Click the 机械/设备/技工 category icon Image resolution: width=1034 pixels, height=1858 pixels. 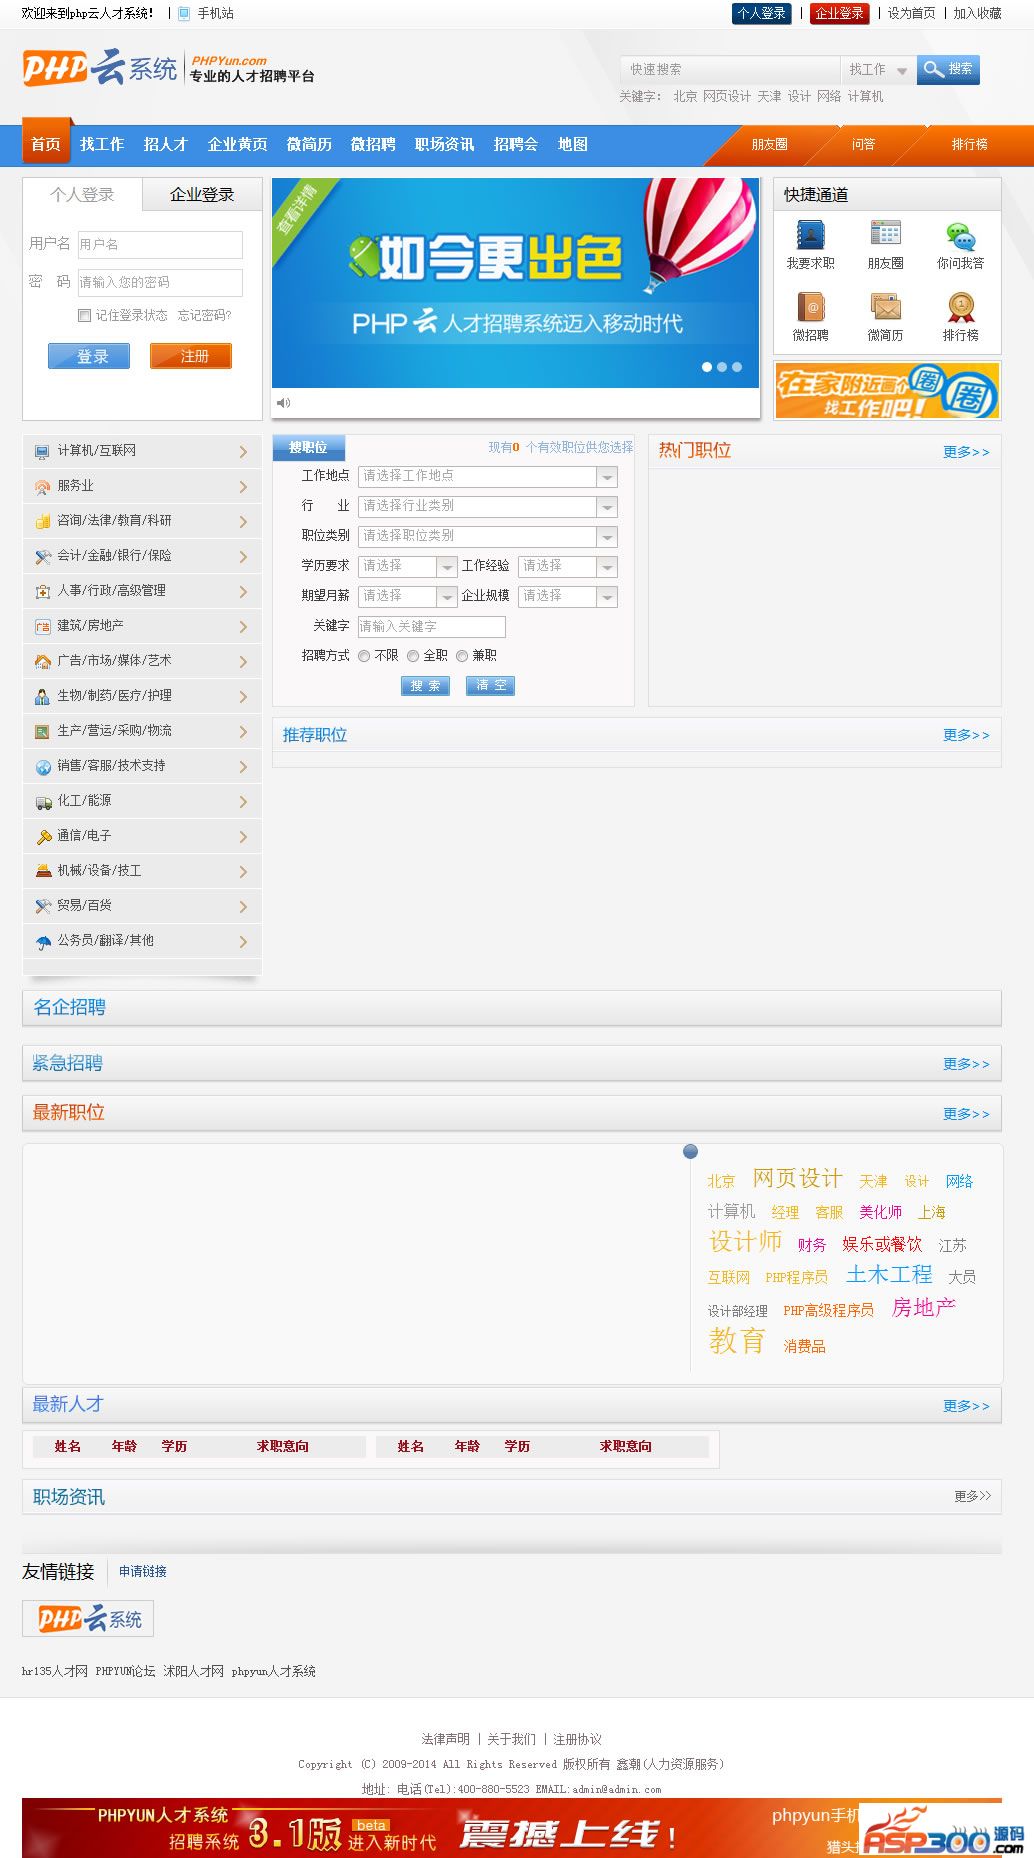point(42,872)
